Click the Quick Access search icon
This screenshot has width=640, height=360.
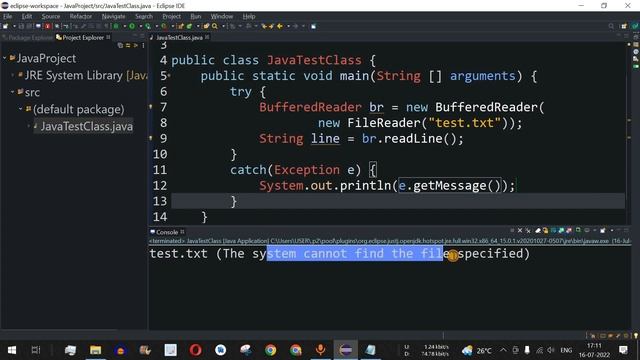click(611, 26)
